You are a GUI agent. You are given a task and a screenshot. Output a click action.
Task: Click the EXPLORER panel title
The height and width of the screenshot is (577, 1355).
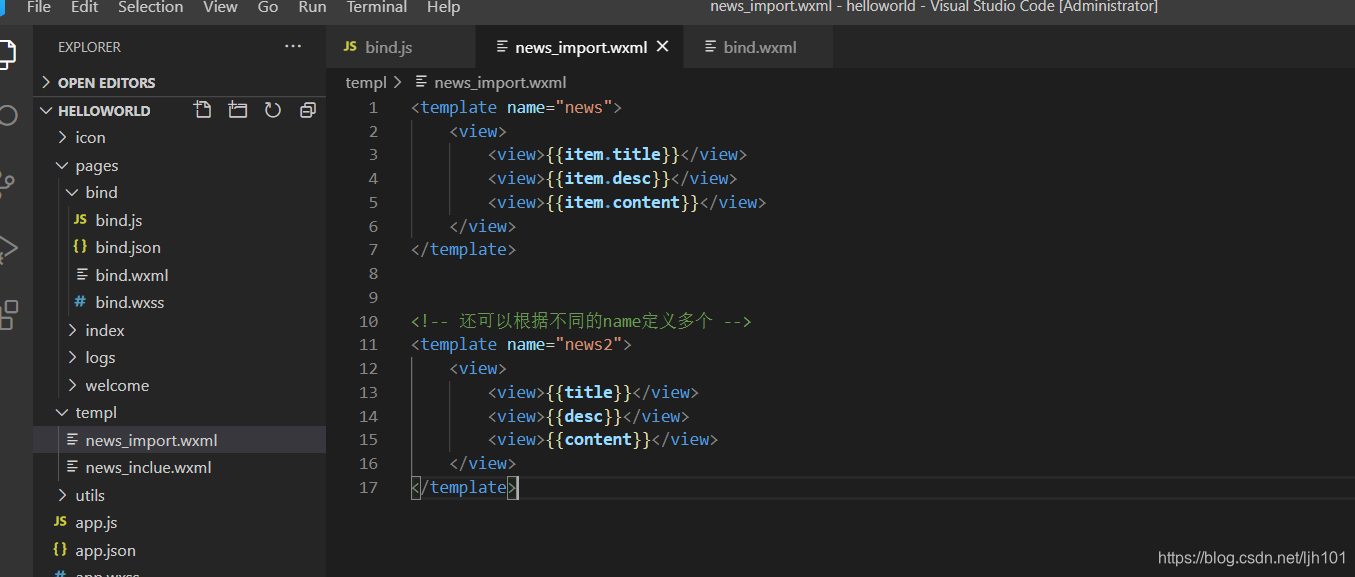pos(89,47)
